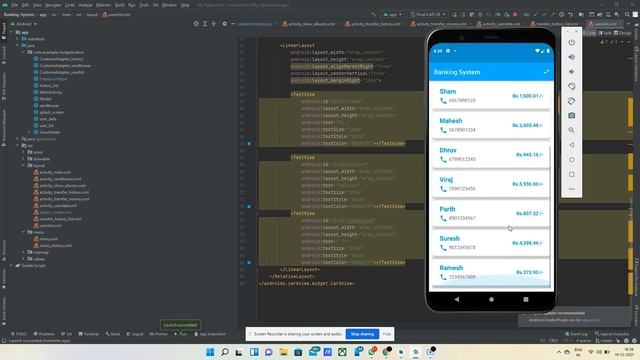This screenshot has height=360, width=640.
Task: Open Windows Start menu
Action: 210,352
